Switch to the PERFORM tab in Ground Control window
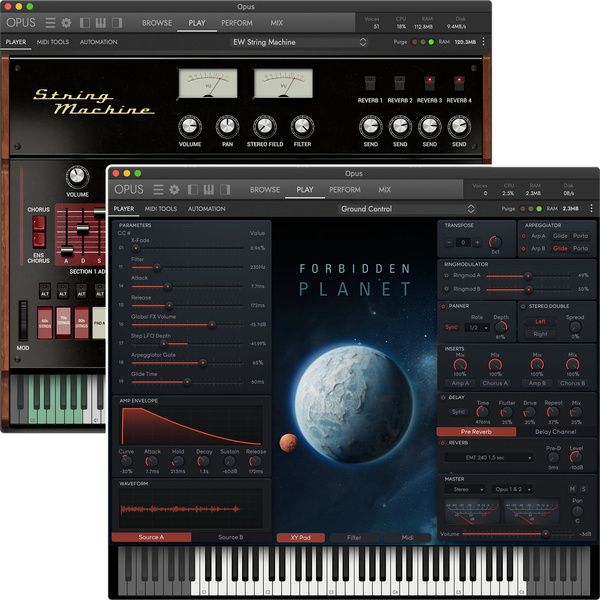Viewport: 600px width, 600px height. coord(344,190)
